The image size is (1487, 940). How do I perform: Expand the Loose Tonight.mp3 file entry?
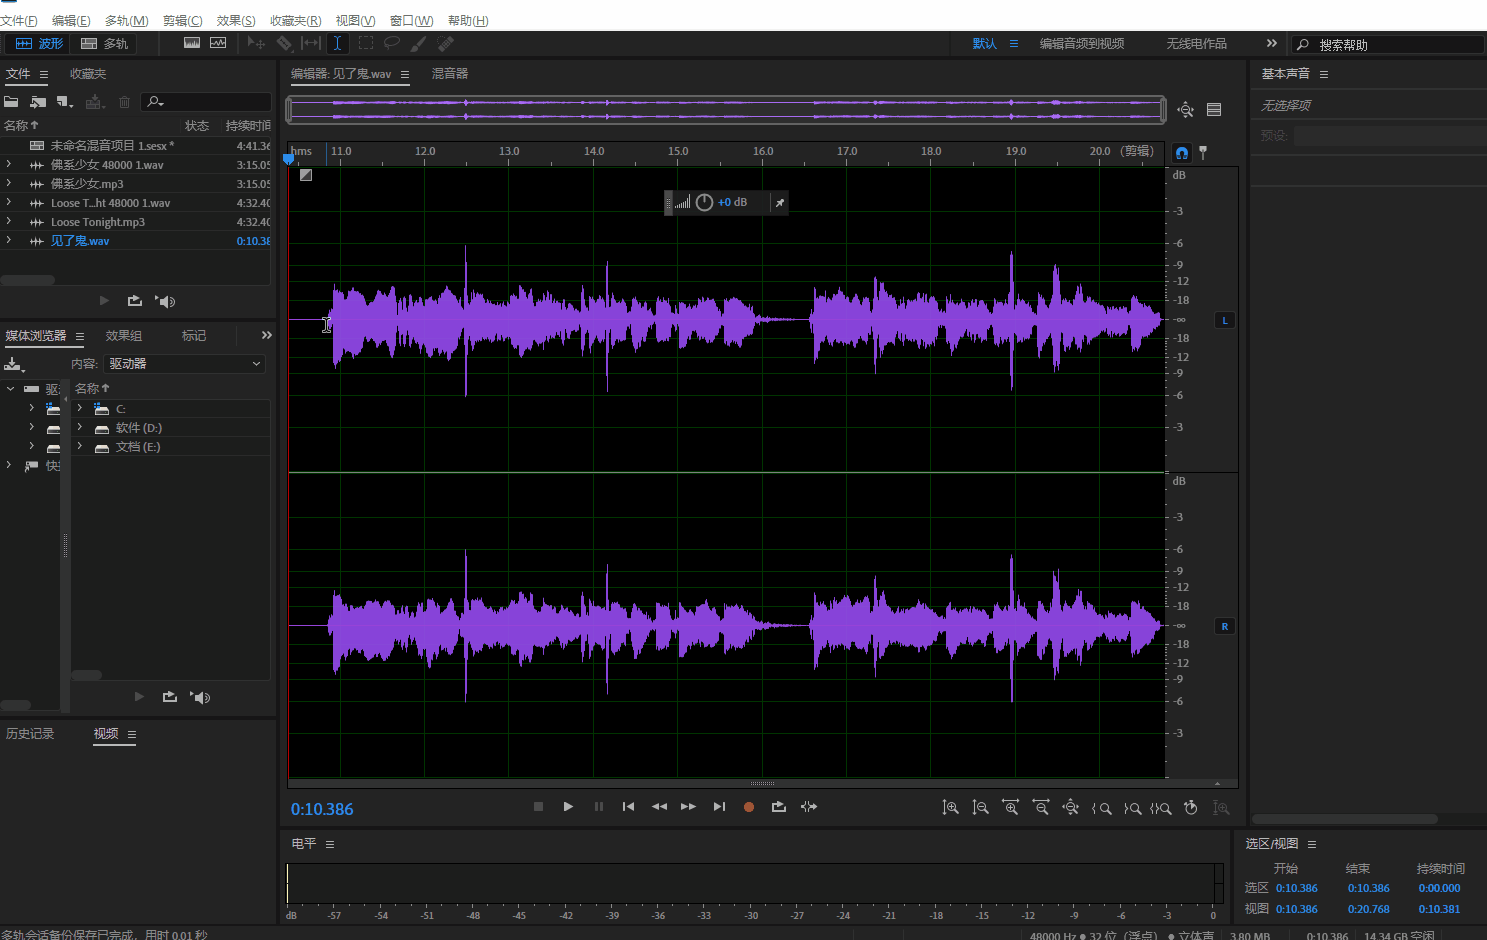coord(9,221)
